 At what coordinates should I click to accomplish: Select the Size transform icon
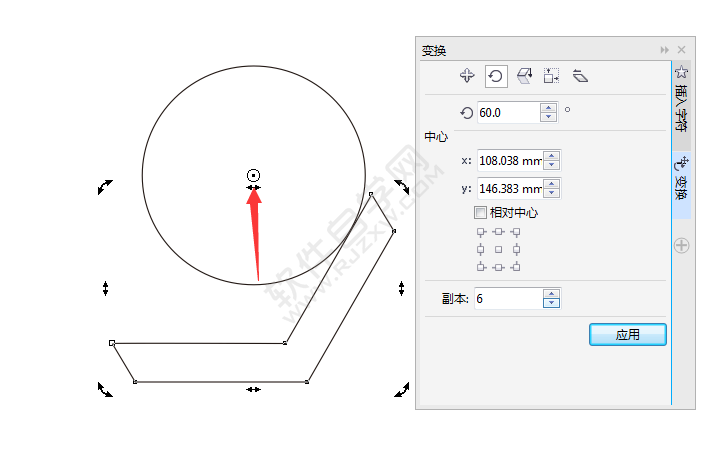coord(551,76)
